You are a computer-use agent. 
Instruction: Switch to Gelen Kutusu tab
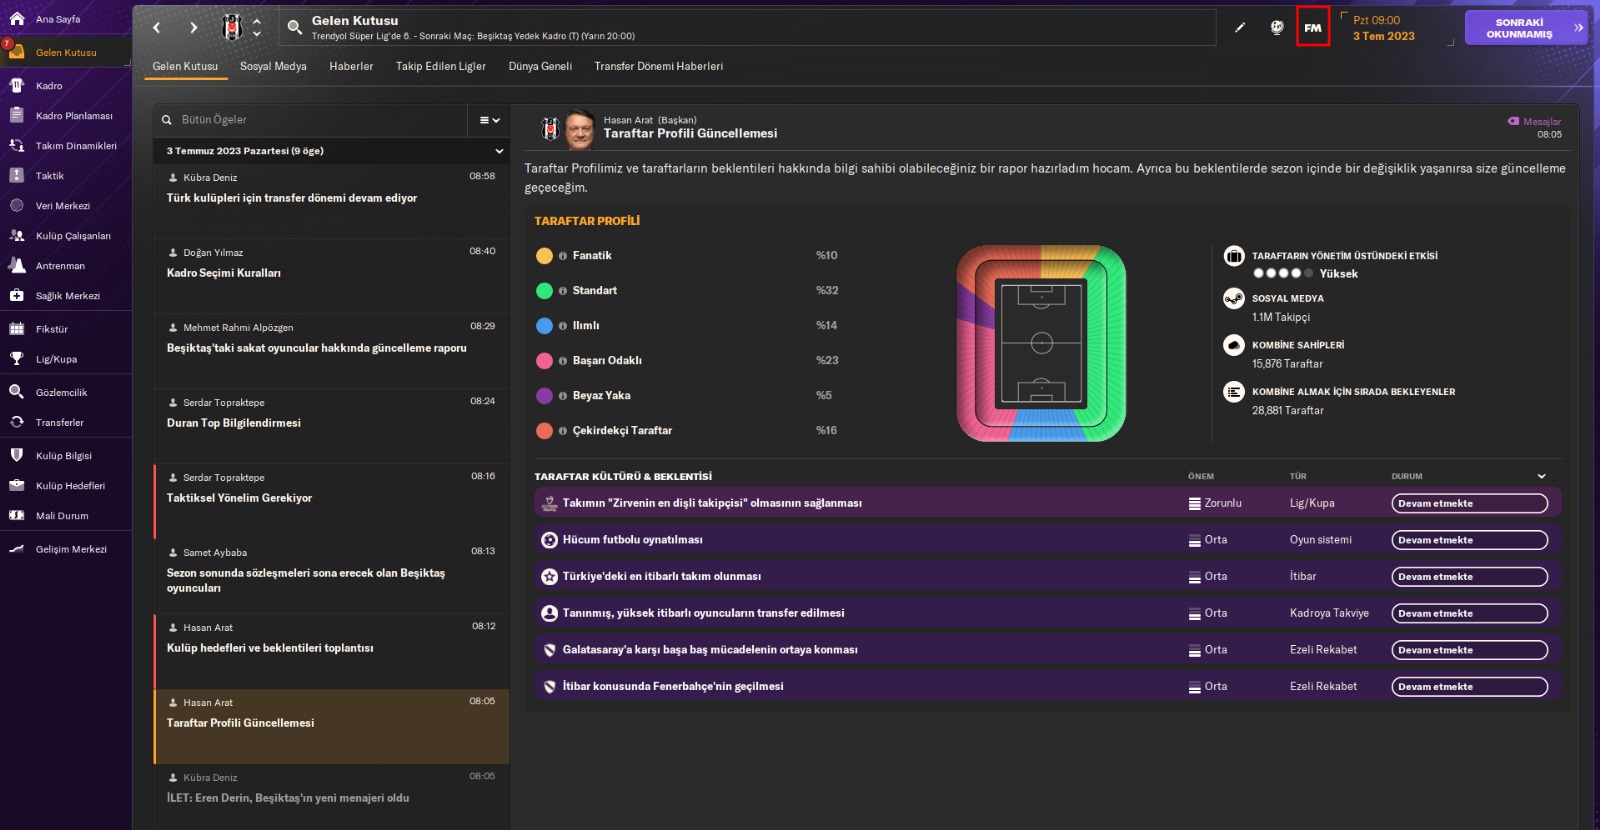click(x=185, y=66)
